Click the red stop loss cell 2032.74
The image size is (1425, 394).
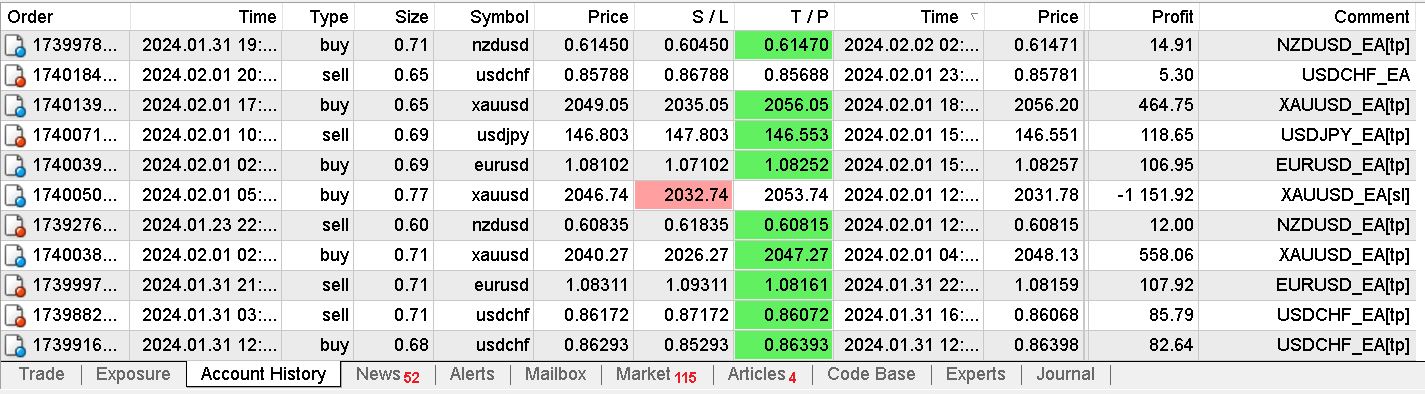coord(683,195)
